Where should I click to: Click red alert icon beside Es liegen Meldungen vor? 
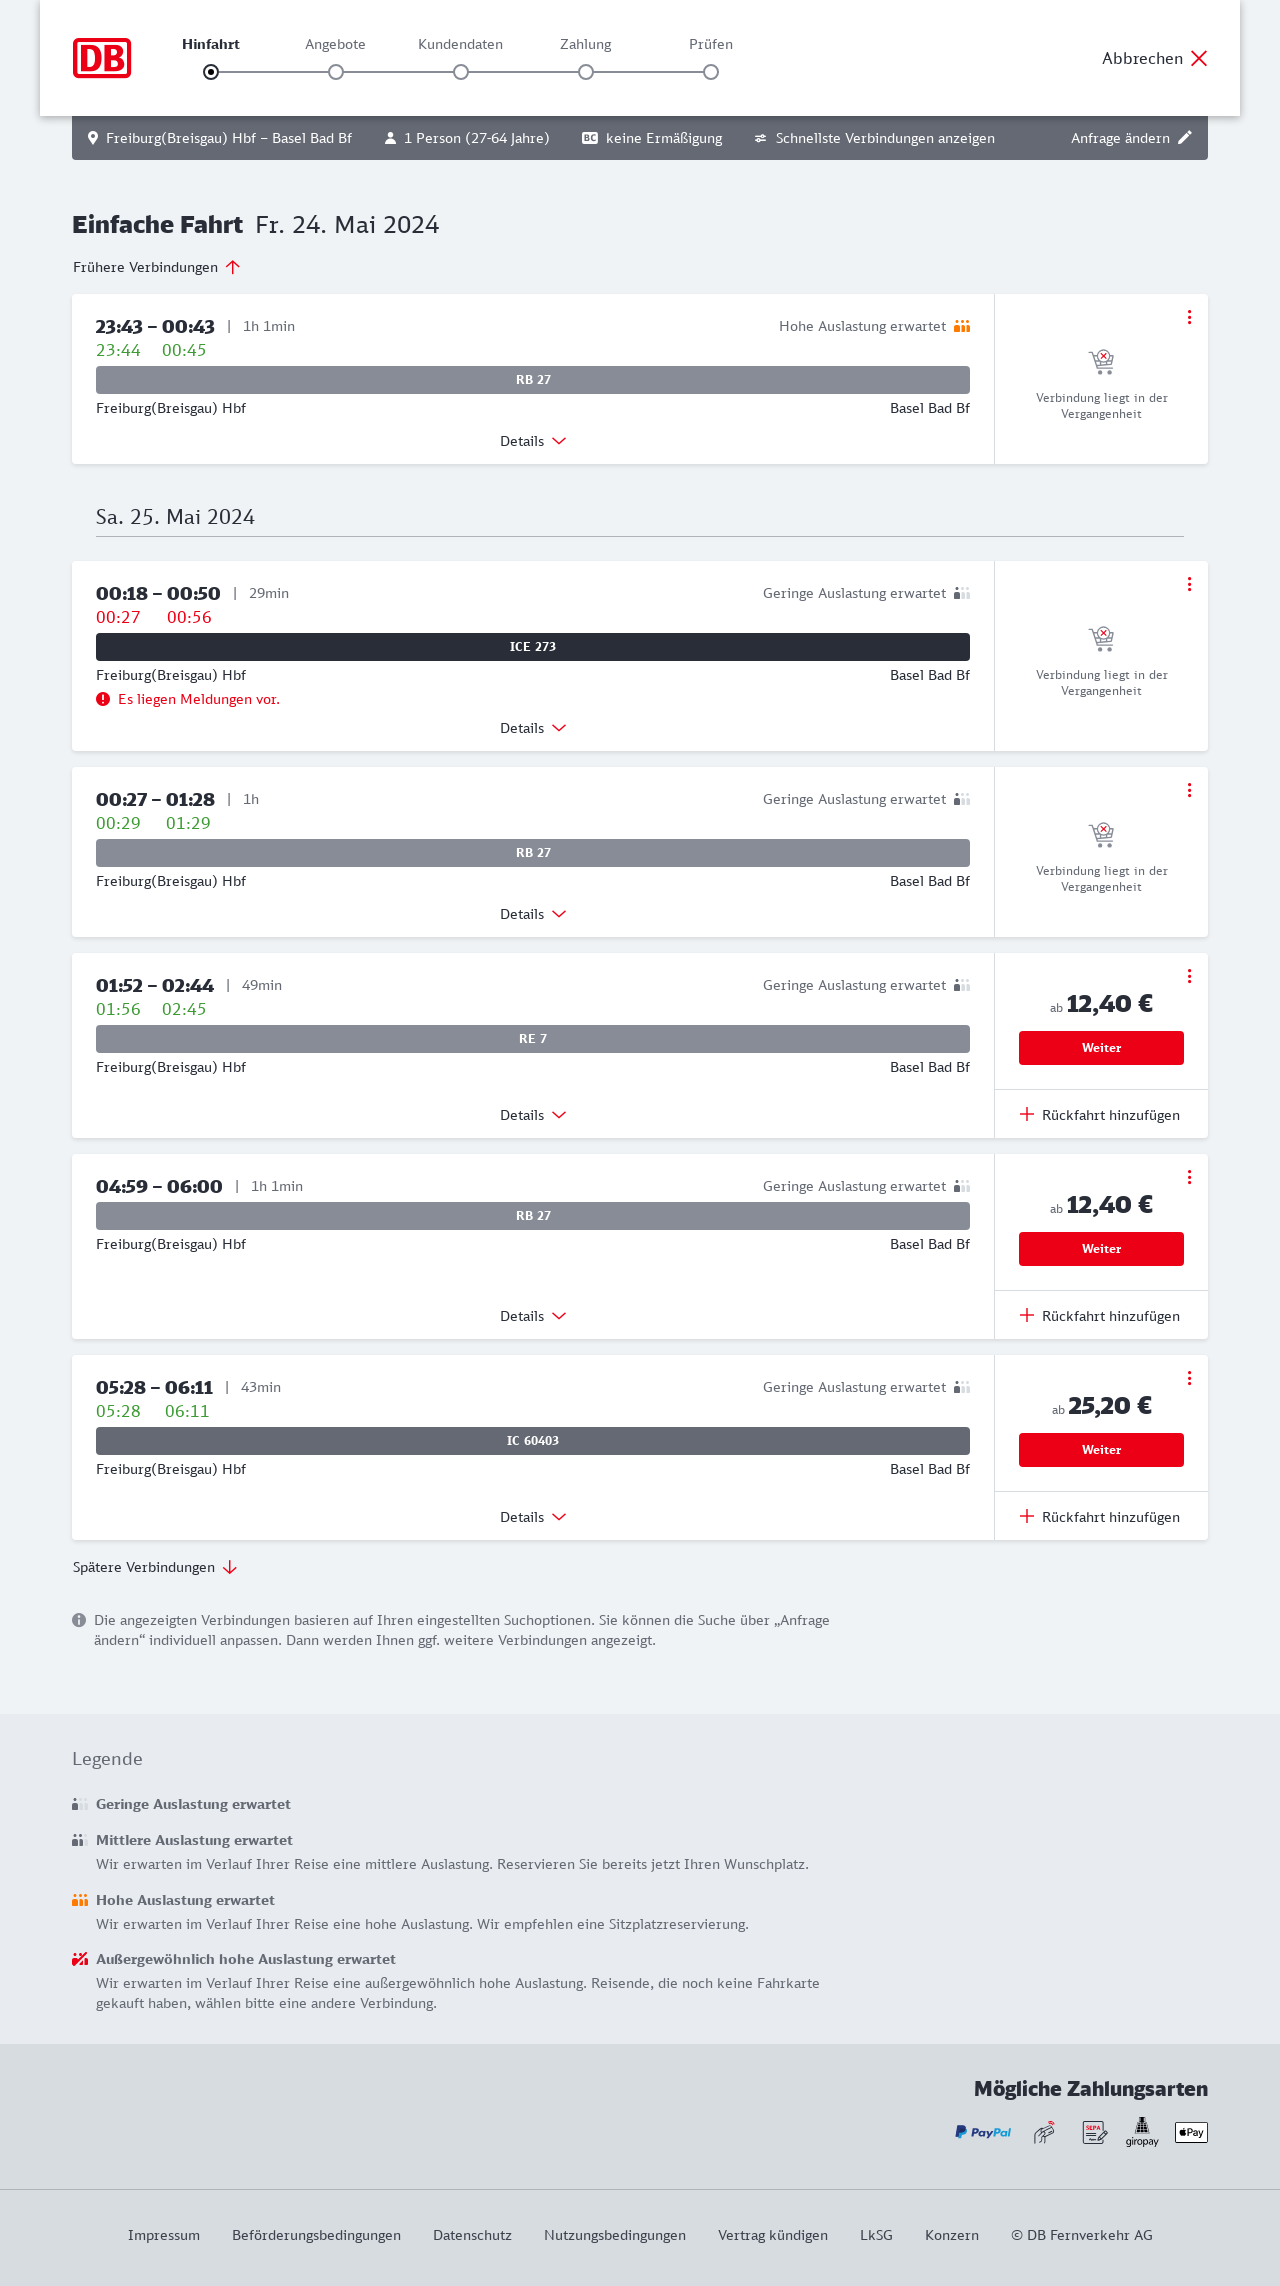[x=103, y=699]
